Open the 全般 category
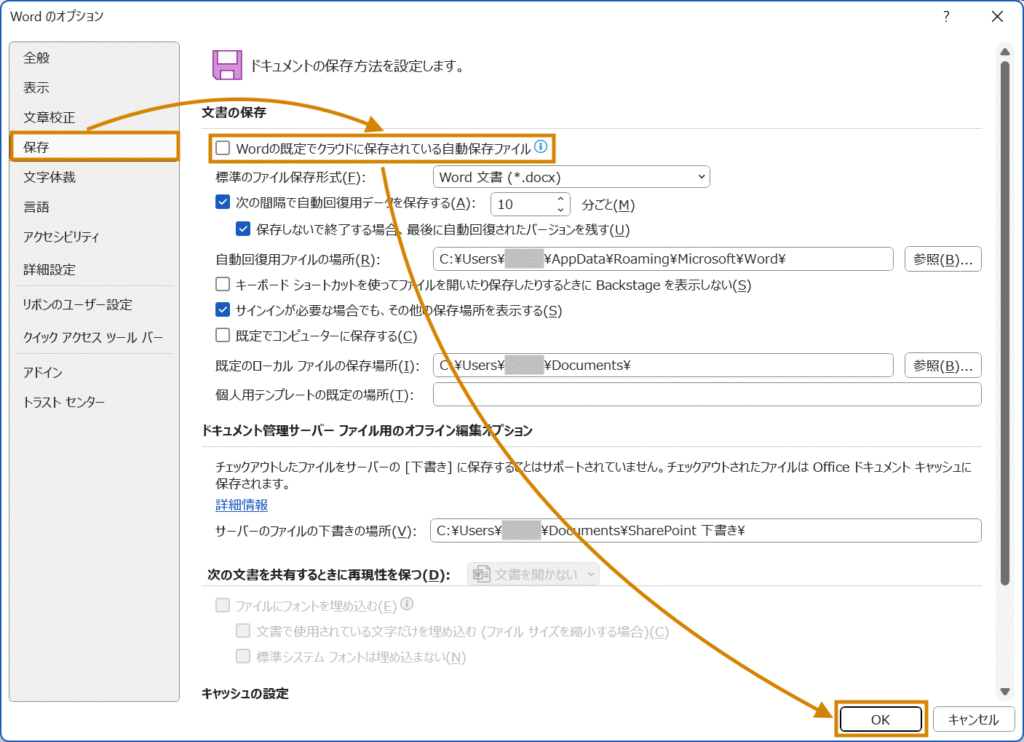This screenshot has width=1024, height=742. click(x=95, y=57)
